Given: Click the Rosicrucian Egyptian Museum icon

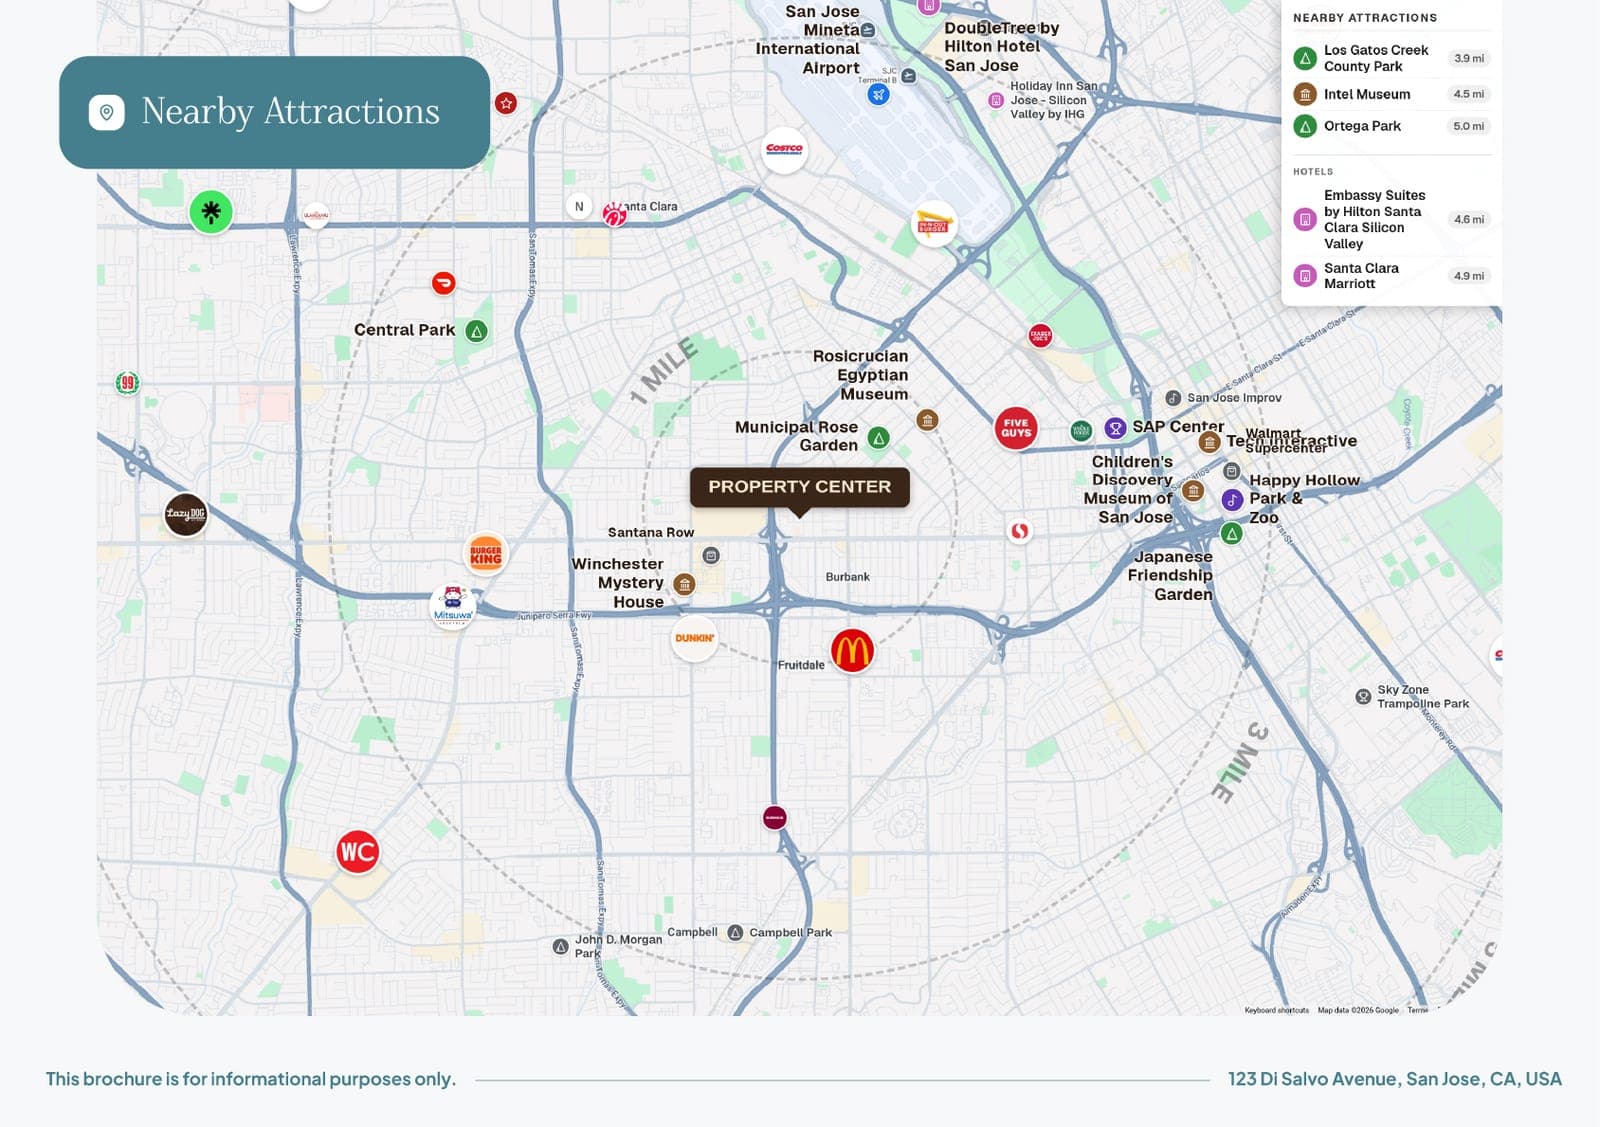Looking at the screenshot, I should (927, 420).
